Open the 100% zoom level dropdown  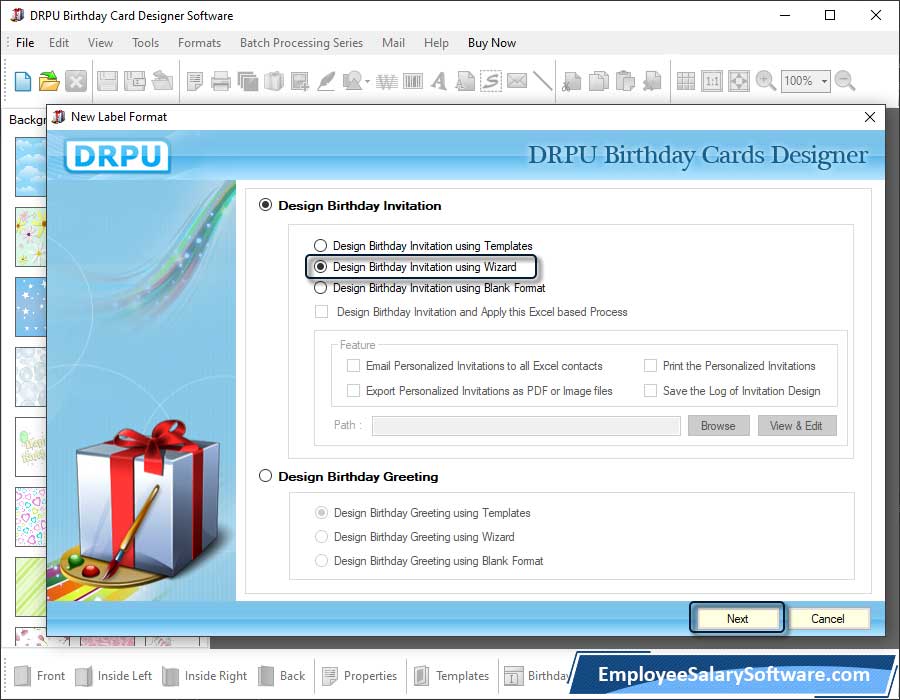pos(825,82)
